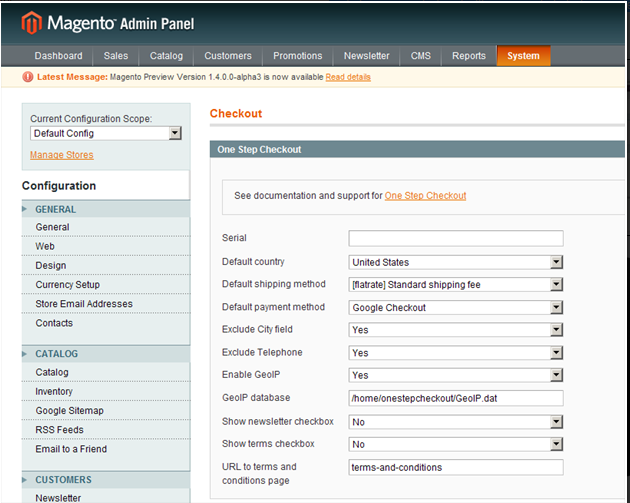Screen dimensions: 630x503
Task: Select RSS Feeds section
Action: 106,430
